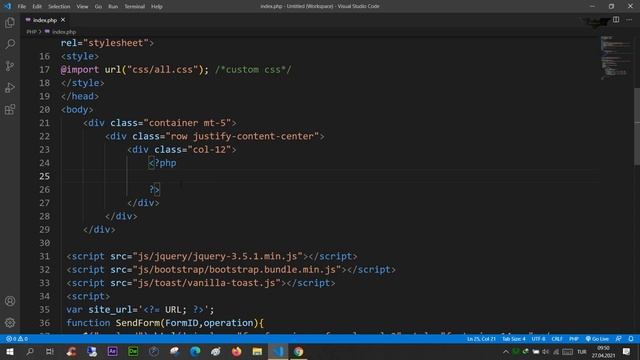This screenshot has width=640, height=360.
Task: Open the notifications bell in status bar
Action: click(631, 339)
